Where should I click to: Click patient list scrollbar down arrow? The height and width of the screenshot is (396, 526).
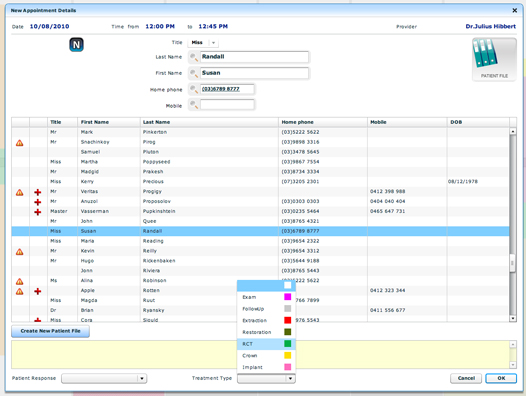coord(513,318)
